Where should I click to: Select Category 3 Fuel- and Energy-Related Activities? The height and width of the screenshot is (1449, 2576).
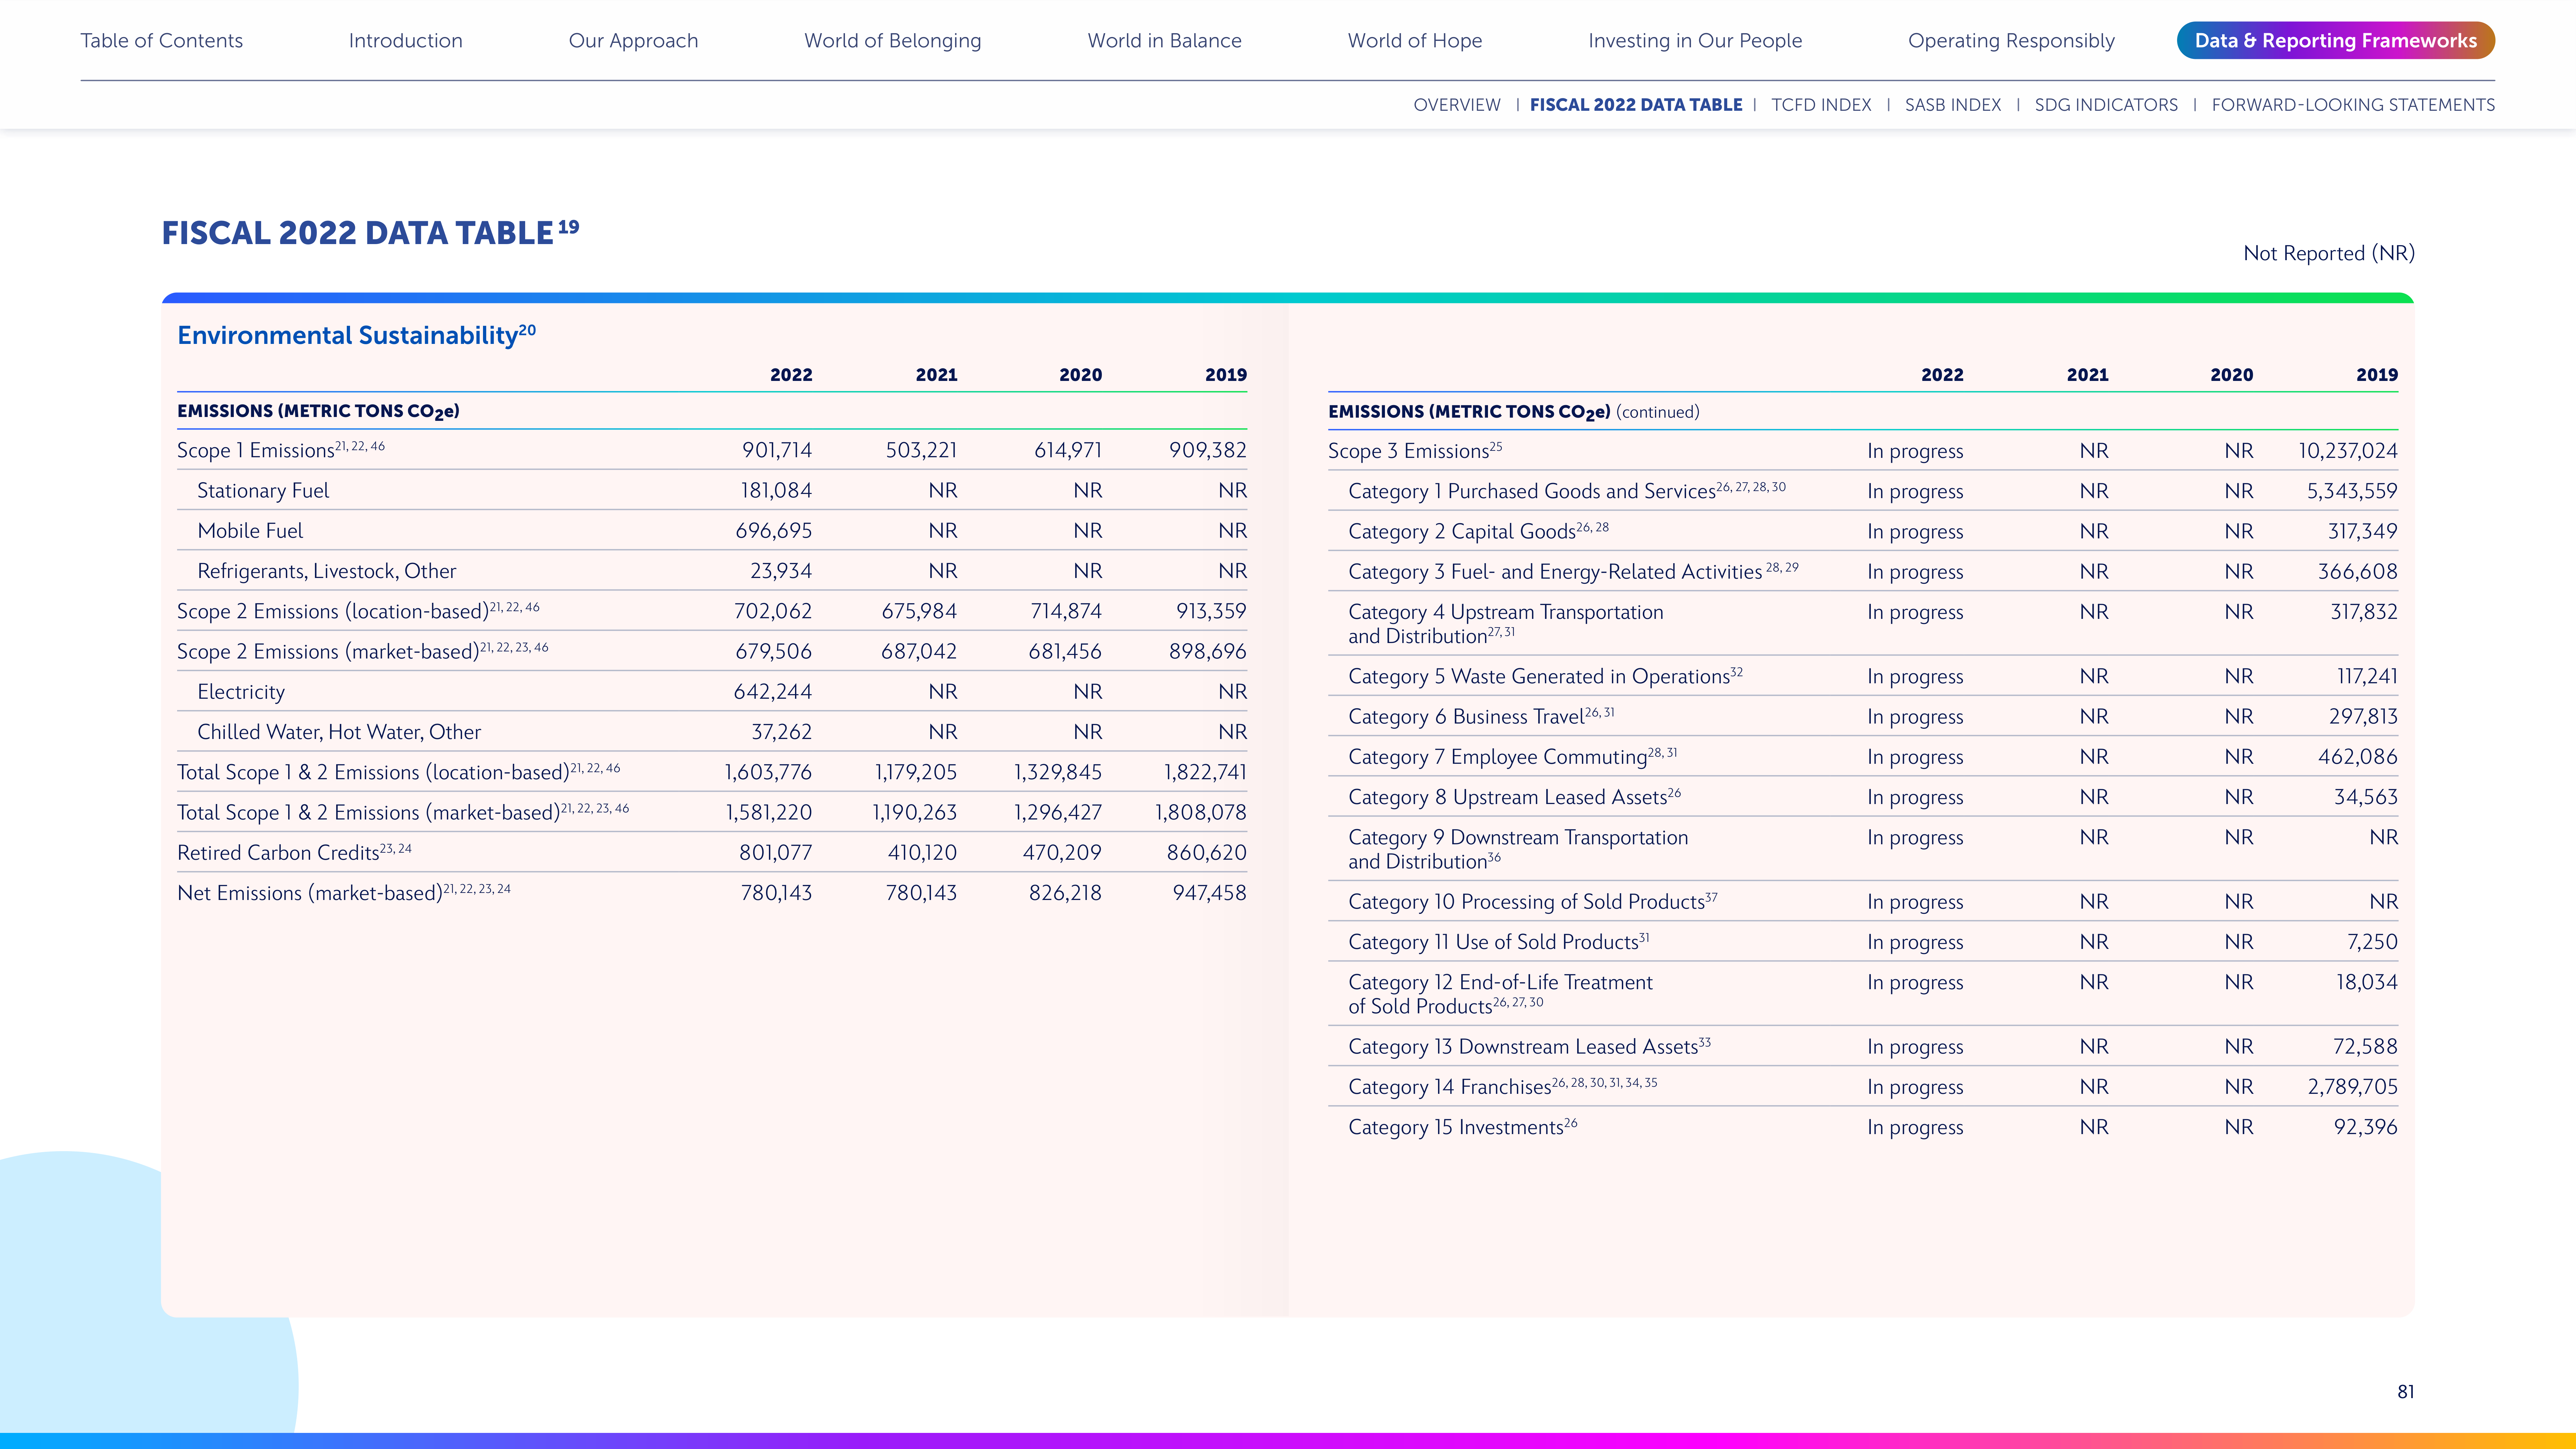pyautogui.click(x=1573, y=572)
